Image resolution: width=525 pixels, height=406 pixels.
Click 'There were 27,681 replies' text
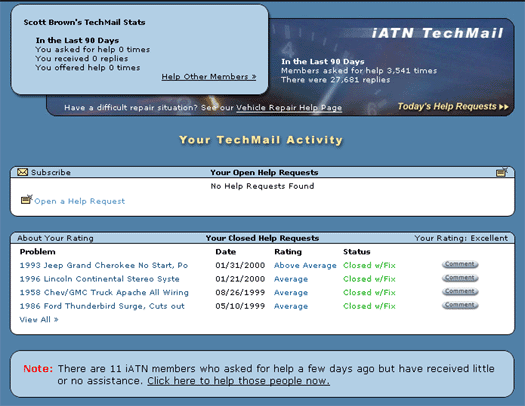335,80
